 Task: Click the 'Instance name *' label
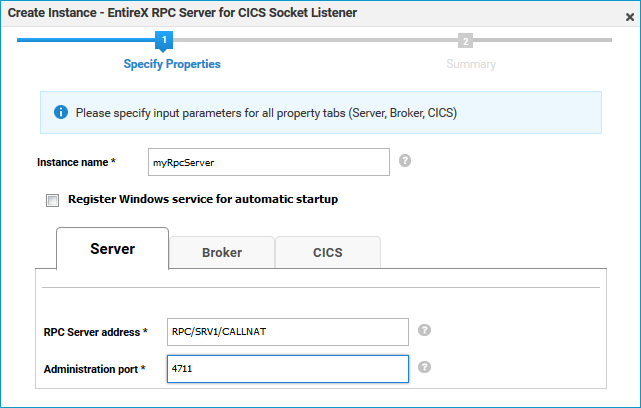click(76, 162)
